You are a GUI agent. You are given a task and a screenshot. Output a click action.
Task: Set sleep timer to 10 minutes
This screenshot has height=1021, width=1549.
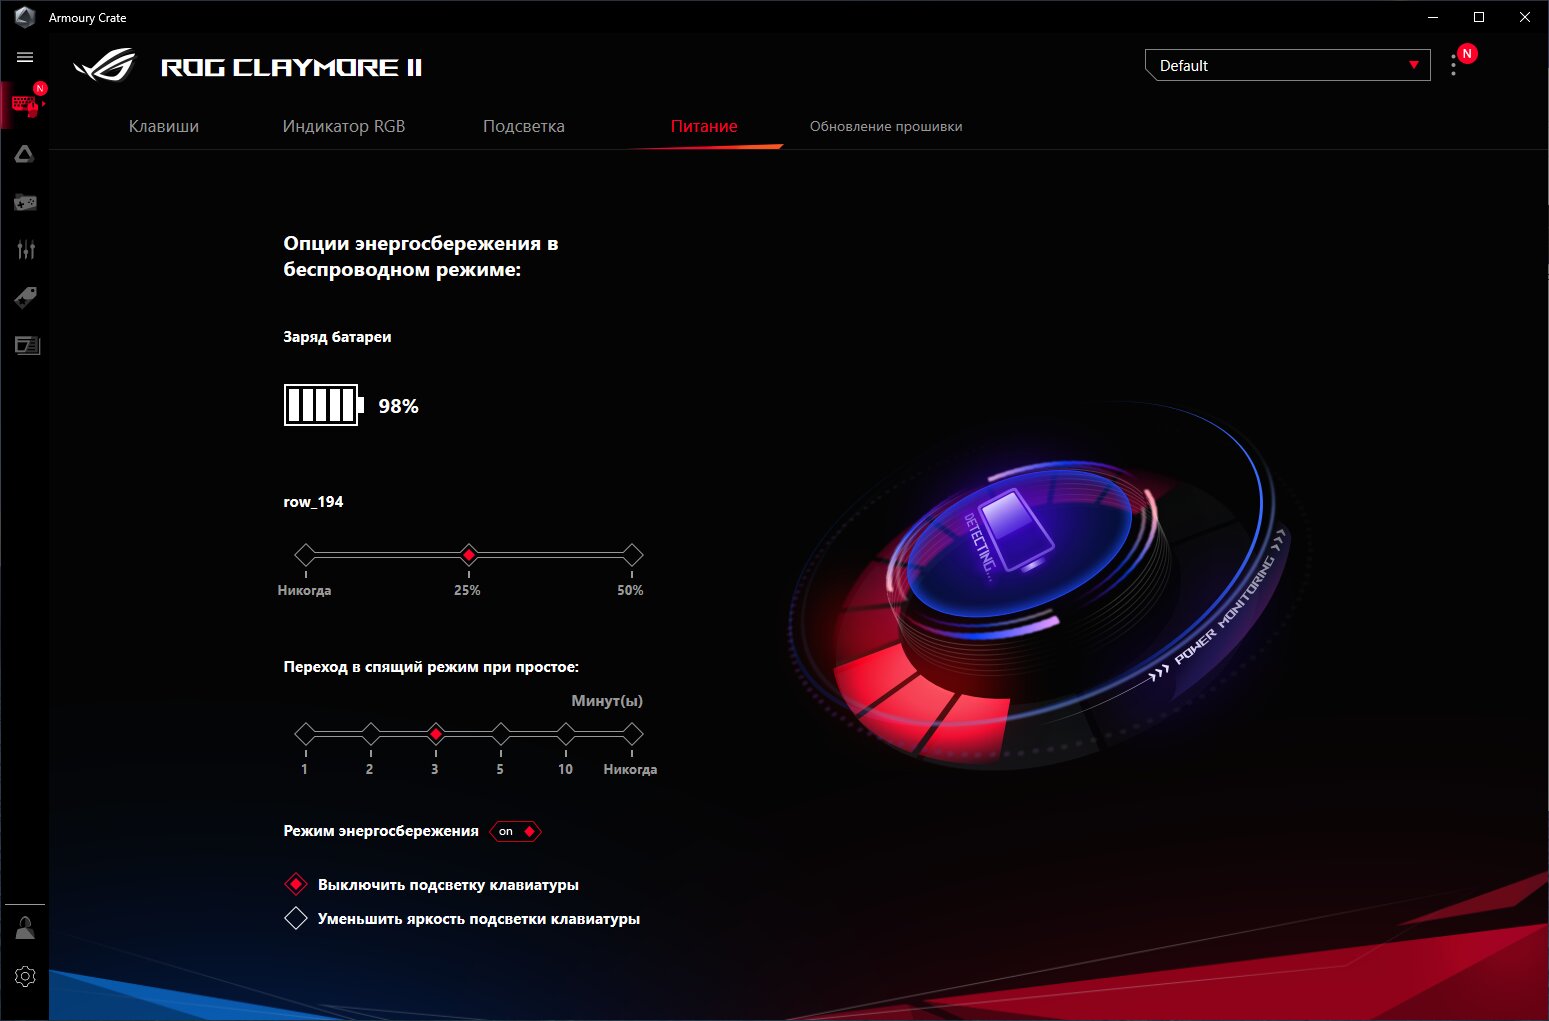click(x=566, y=734)
